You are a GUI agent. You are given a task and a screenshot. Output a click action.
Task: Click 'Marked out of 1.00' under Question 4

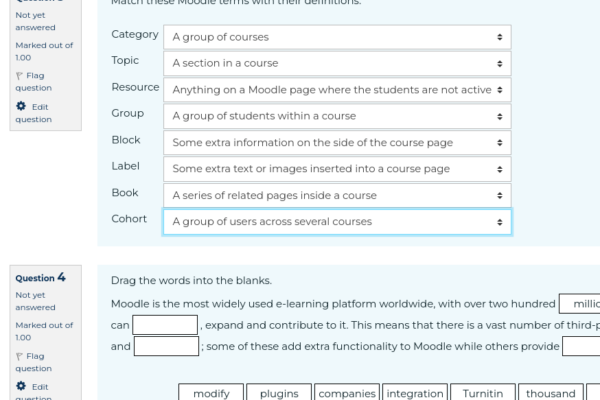click(44, 331)
